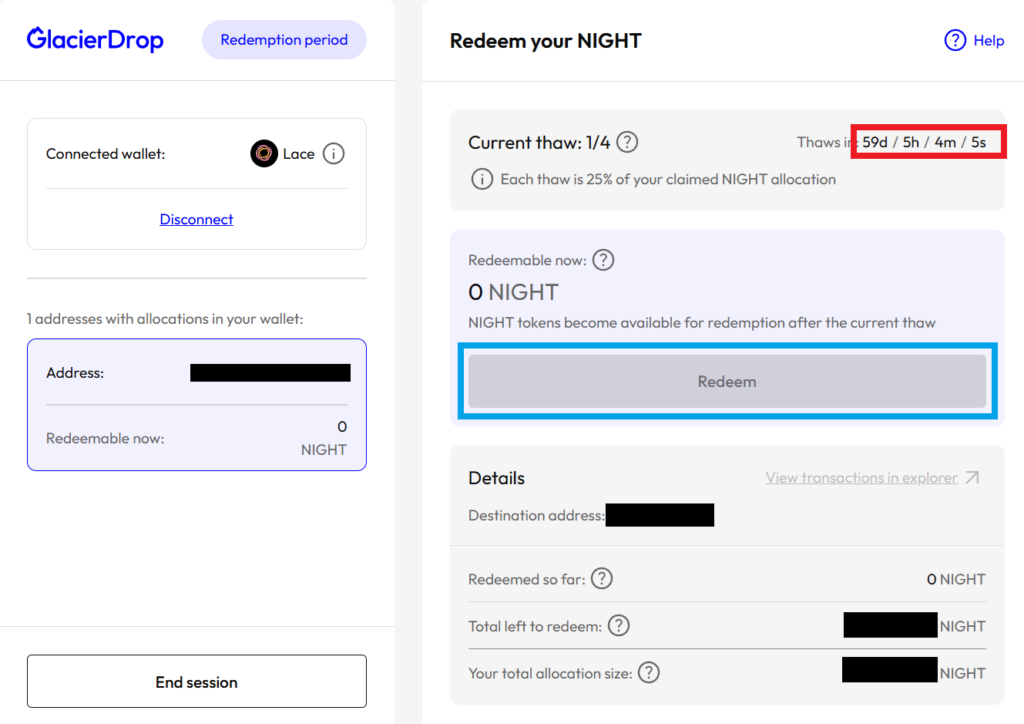Click the Lace wallet logo icon
Screen dimensions: 1024x724
pyautogui.click(x=264, y=154)
